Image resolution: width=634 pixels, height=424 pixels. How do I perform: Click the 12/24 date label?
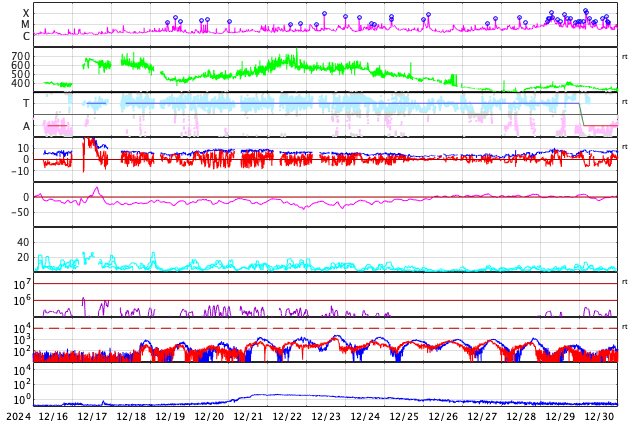click(x=365, y=416)
